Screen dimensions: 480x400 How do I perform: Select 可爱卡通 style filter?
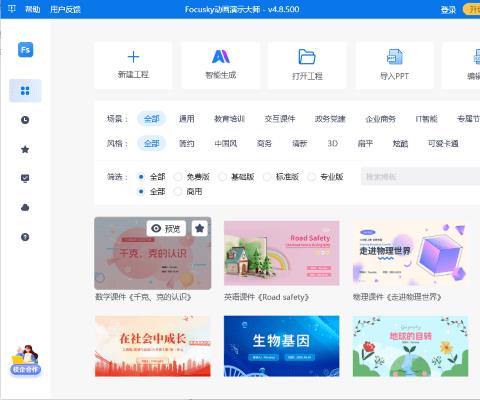tap(443, 144)
